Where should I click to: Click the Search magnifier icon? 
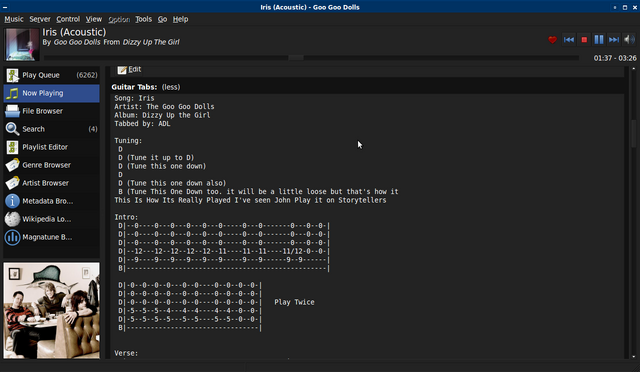(x=12, y=129)
